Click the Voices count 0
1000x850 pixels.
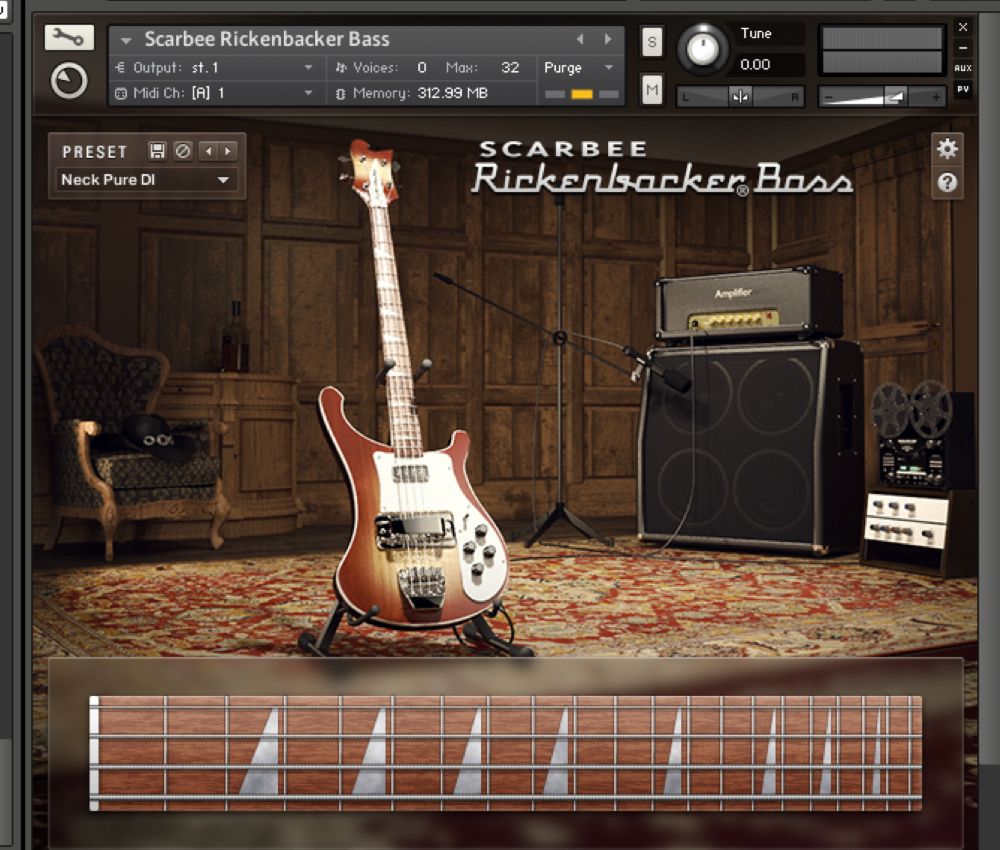(422, 68)
